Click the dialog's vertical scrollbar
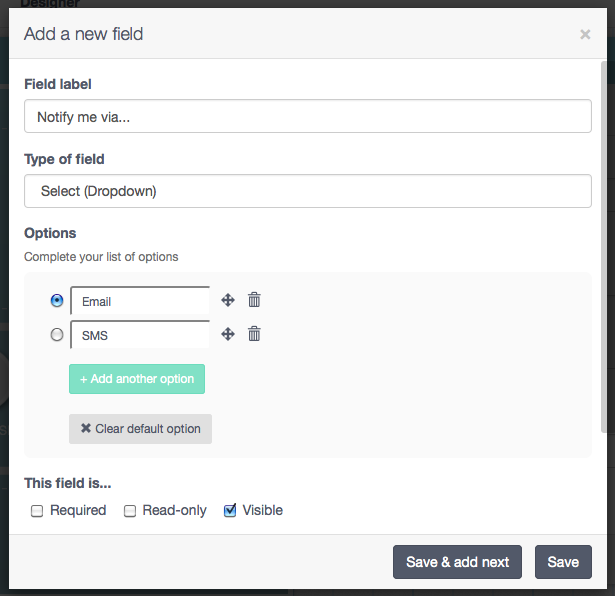 [x=604, y=247]
